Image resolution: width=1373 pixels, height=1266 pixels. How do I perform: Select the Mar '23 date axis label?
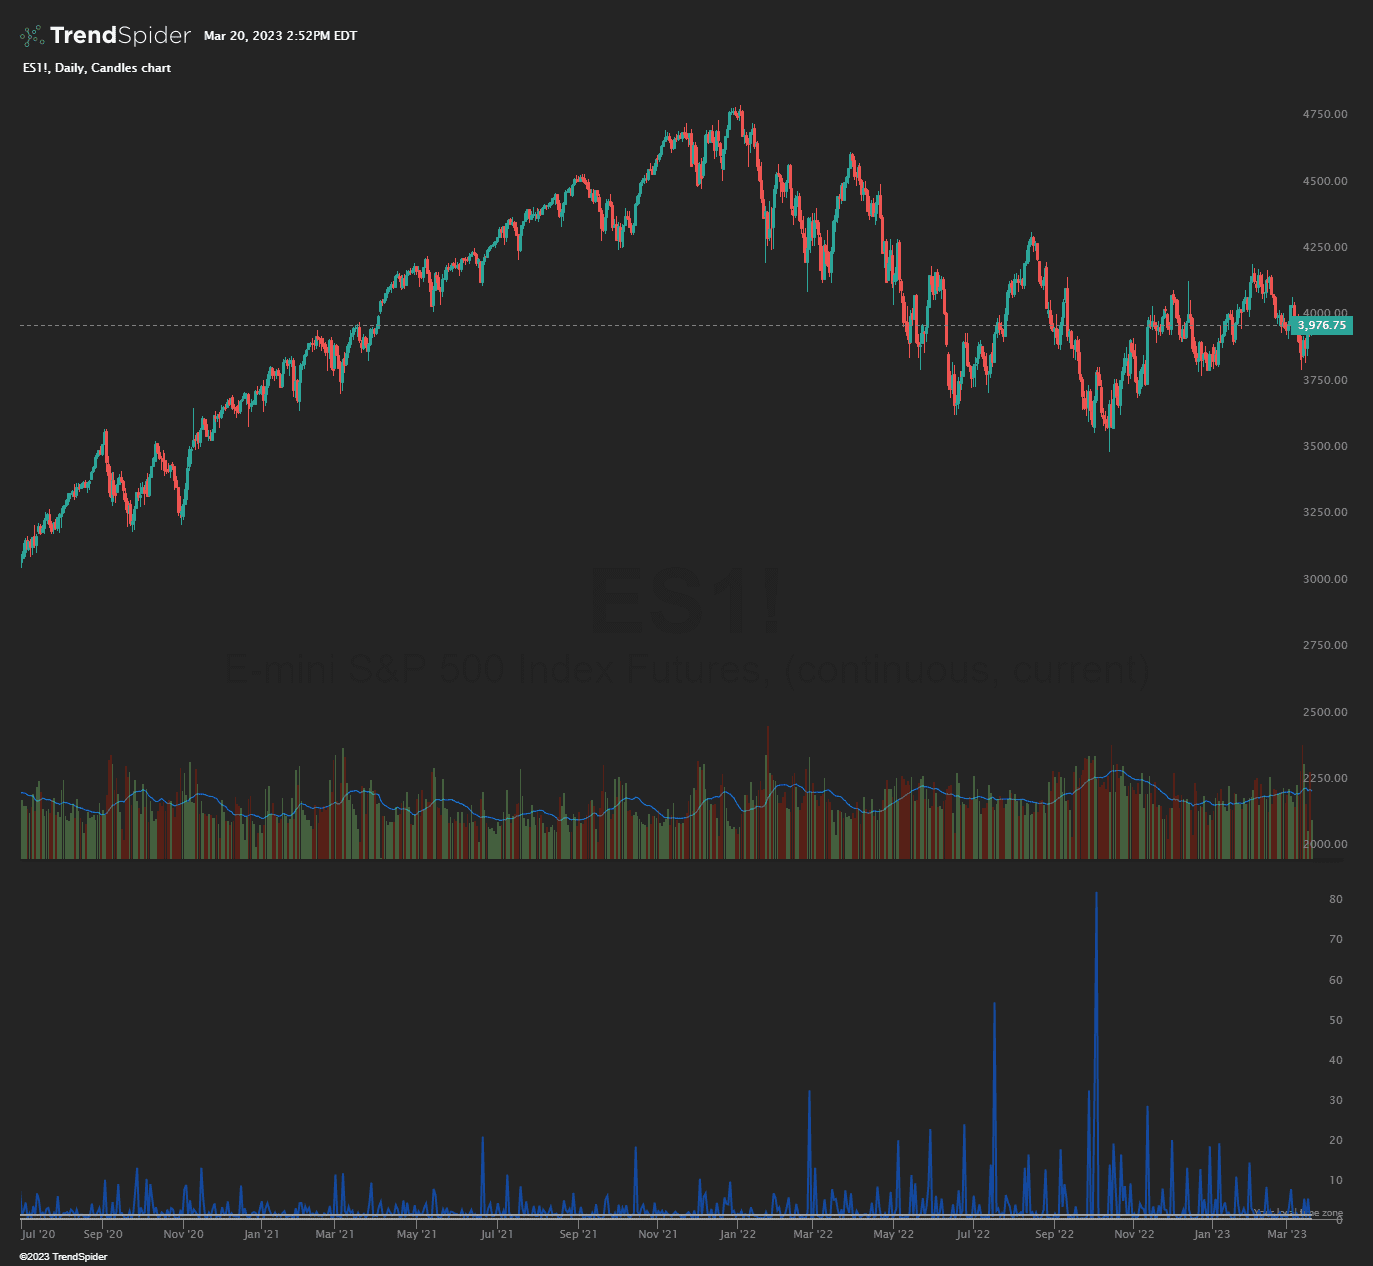pos(1287,1234)
